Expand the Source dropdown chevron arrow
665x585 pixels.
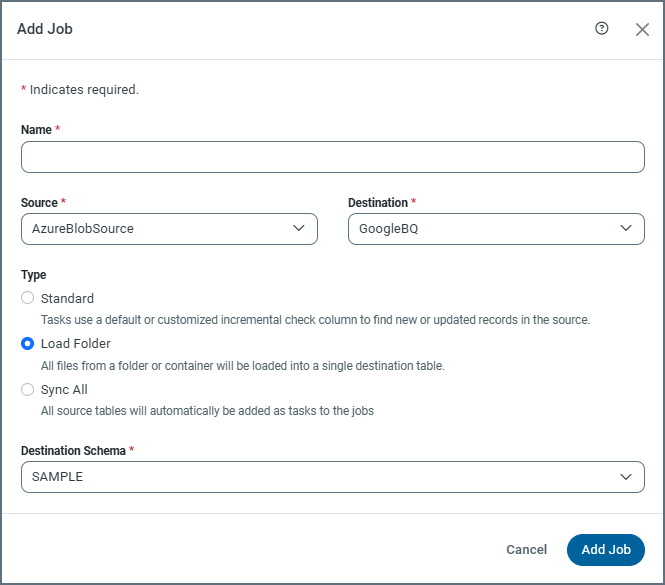tap(299, 229)
